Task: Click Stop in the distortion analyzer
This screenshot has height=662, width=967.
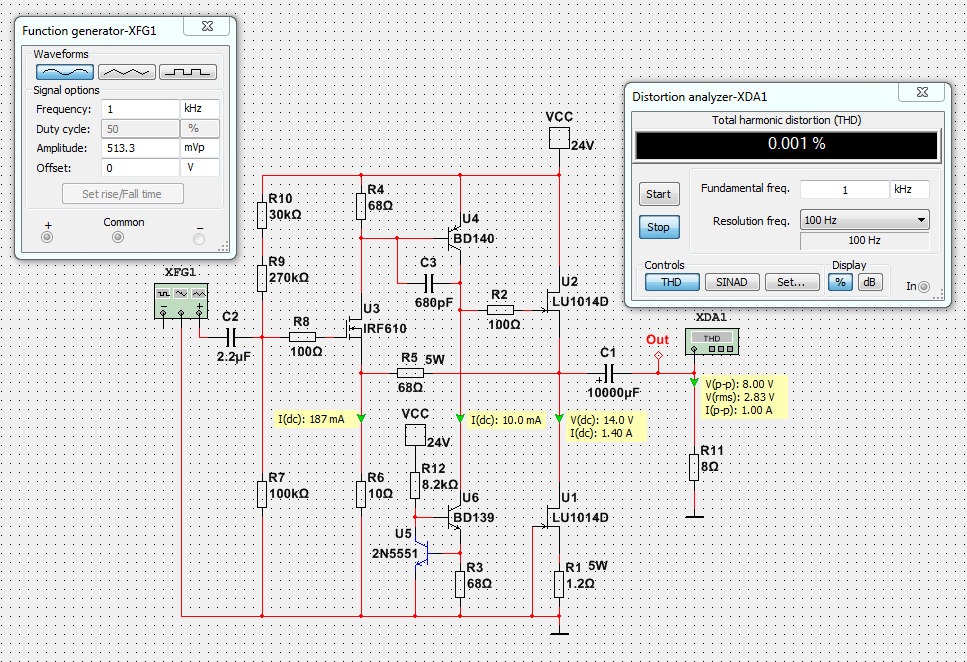Action: 659,227
